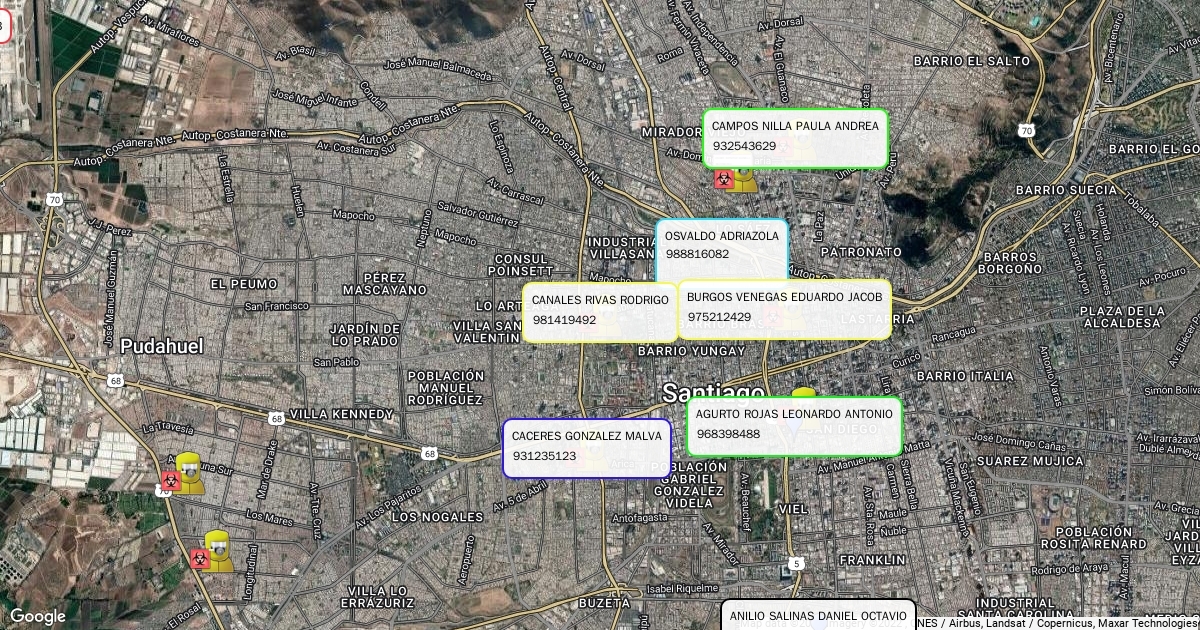The height and width of the screenshot is (630, 1200).
Task: Select the hazmat suit marker beside Longitudinal street
Action: coord(218,551)
